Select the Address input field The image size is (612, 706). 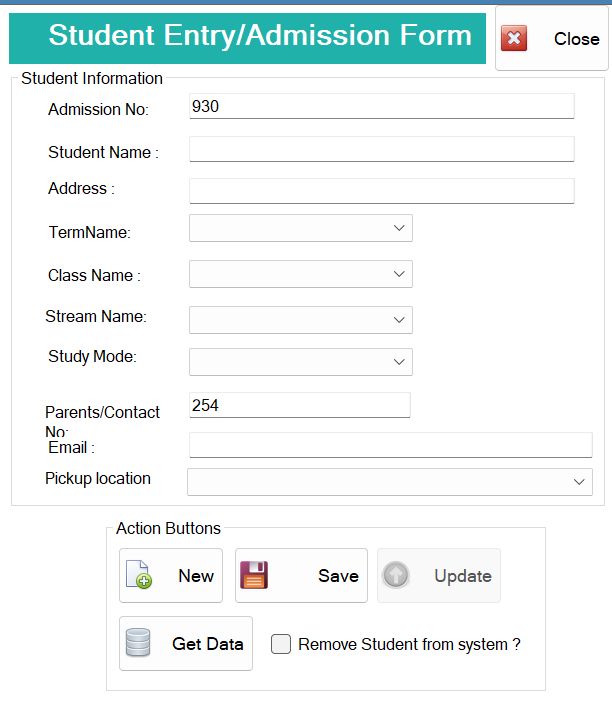click(381, 191)
